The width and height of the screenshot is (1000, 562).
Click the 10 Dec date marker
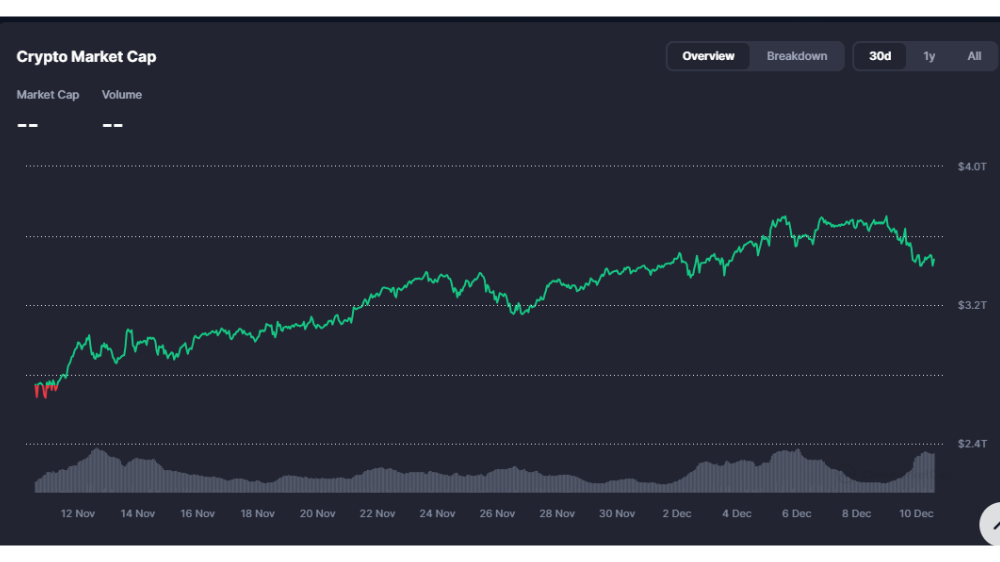[x=916, y=514]
